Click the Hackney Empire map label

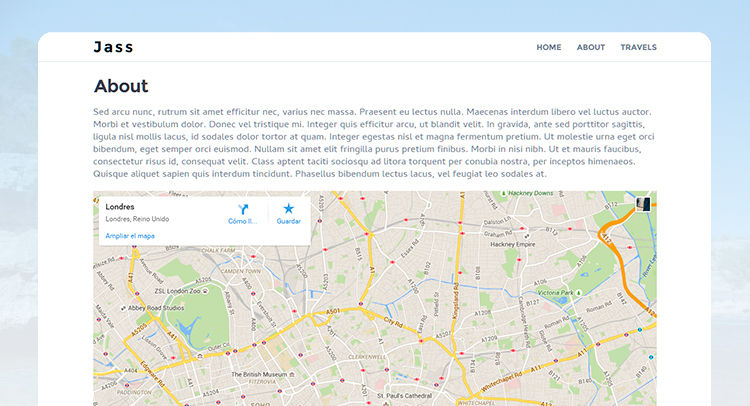point(513,244)
